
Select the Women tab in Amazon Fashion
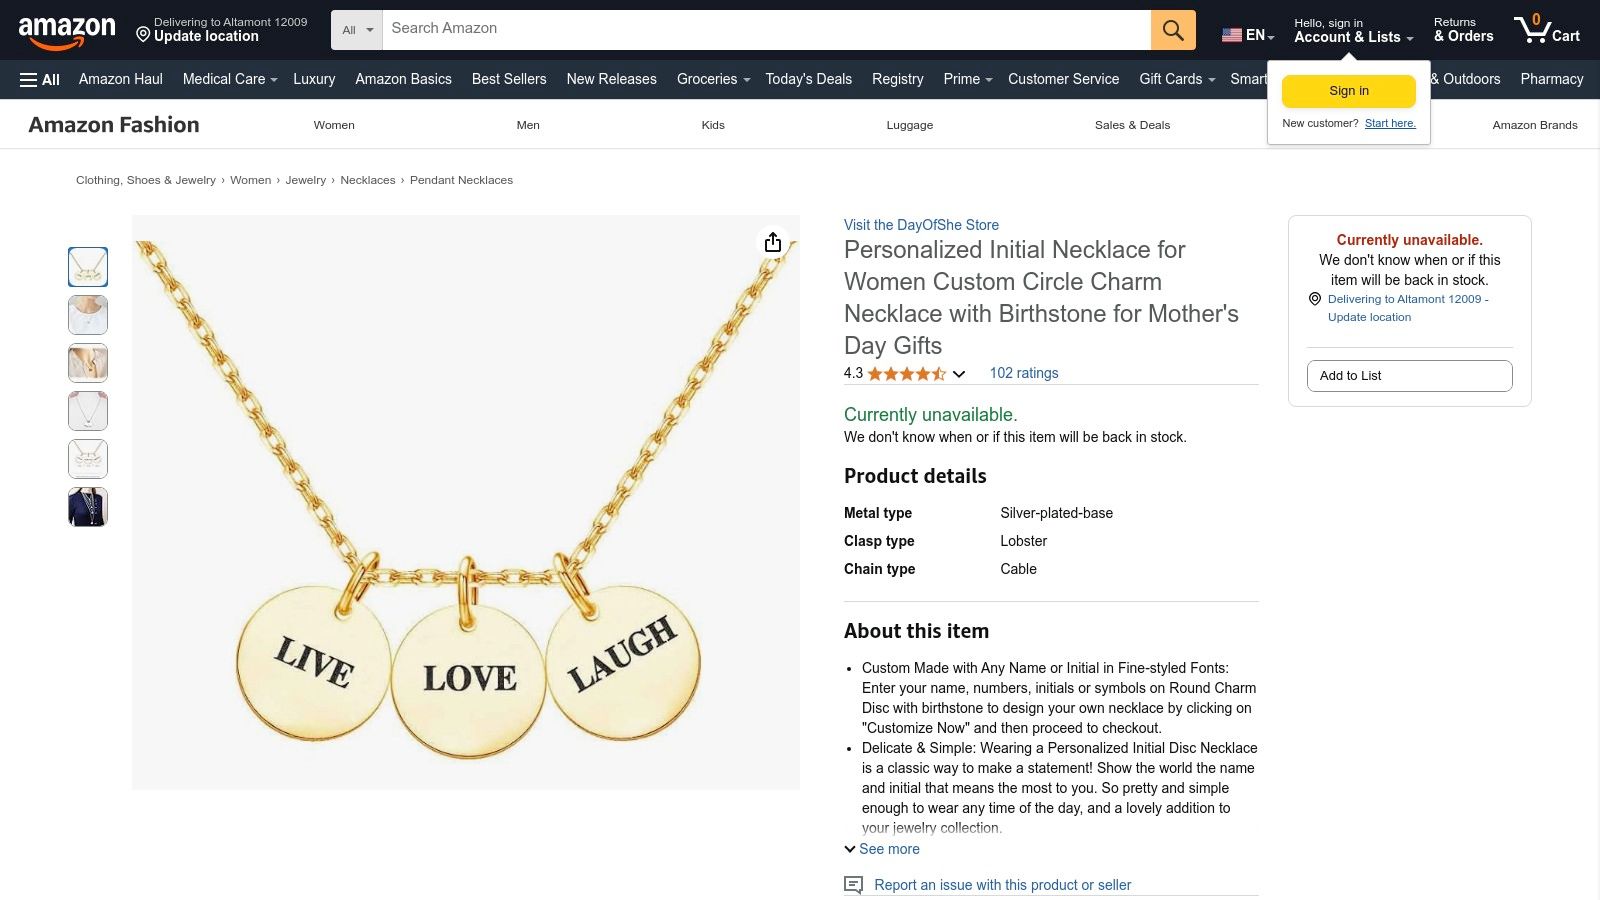point(334,125)
